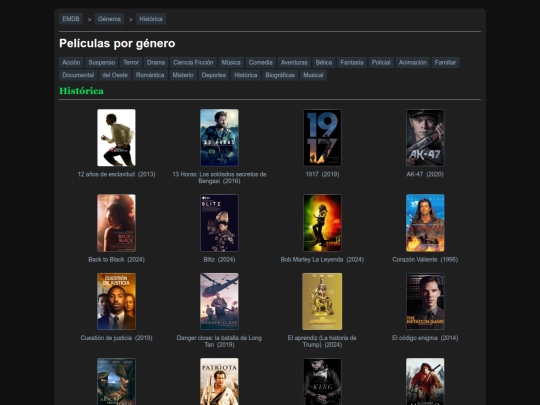Select the Aventuras genre tag
Viewport: 540px width, 405px height.
(294, 62)
